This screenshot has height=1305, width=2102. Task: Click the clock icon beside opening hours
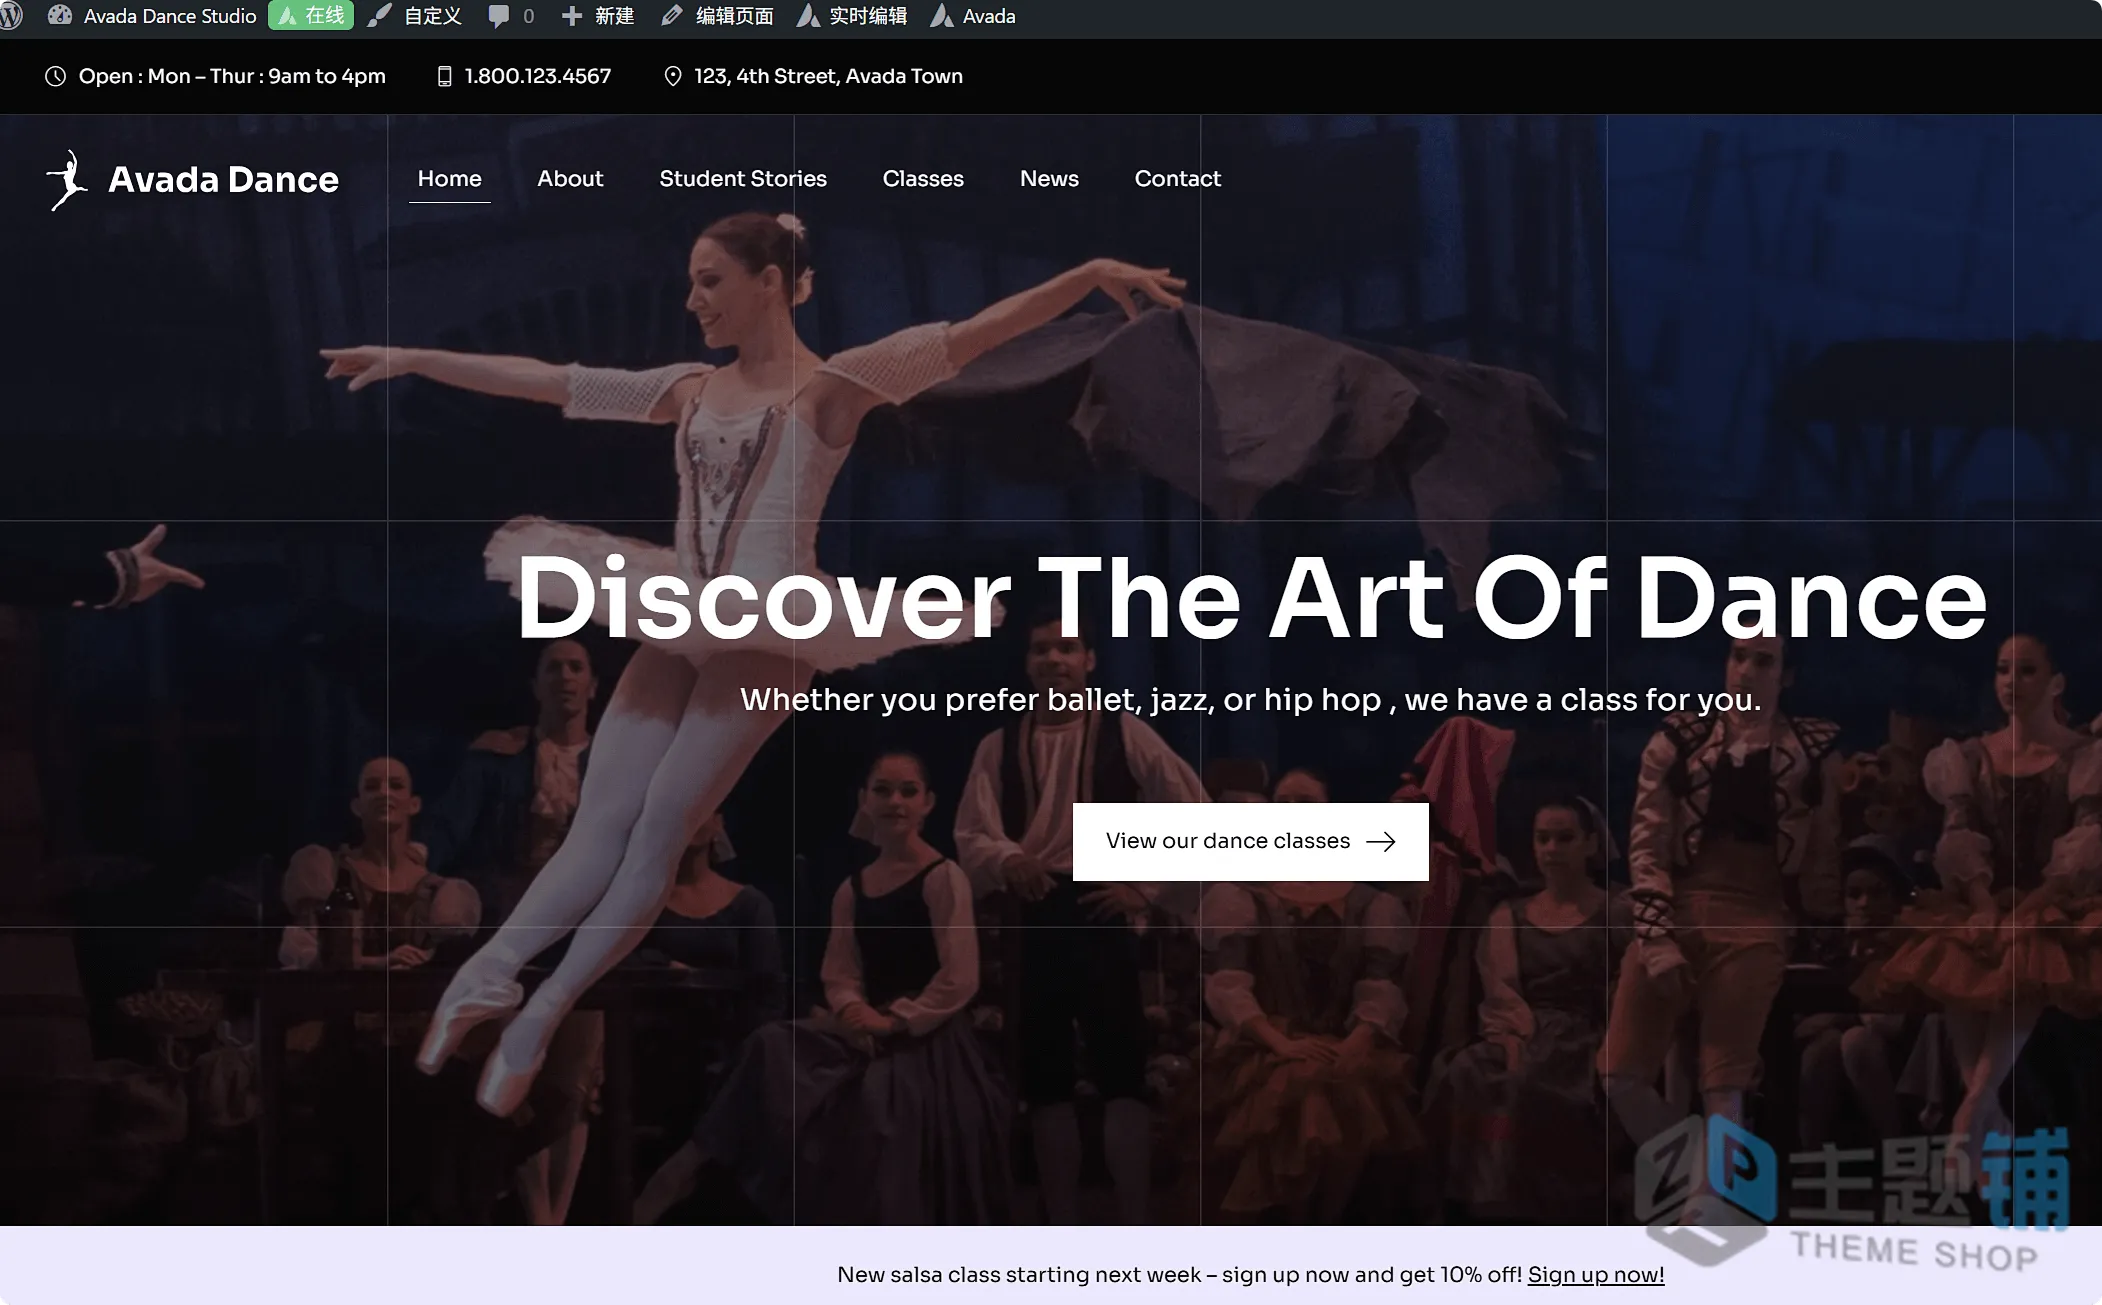click(56, 76)
